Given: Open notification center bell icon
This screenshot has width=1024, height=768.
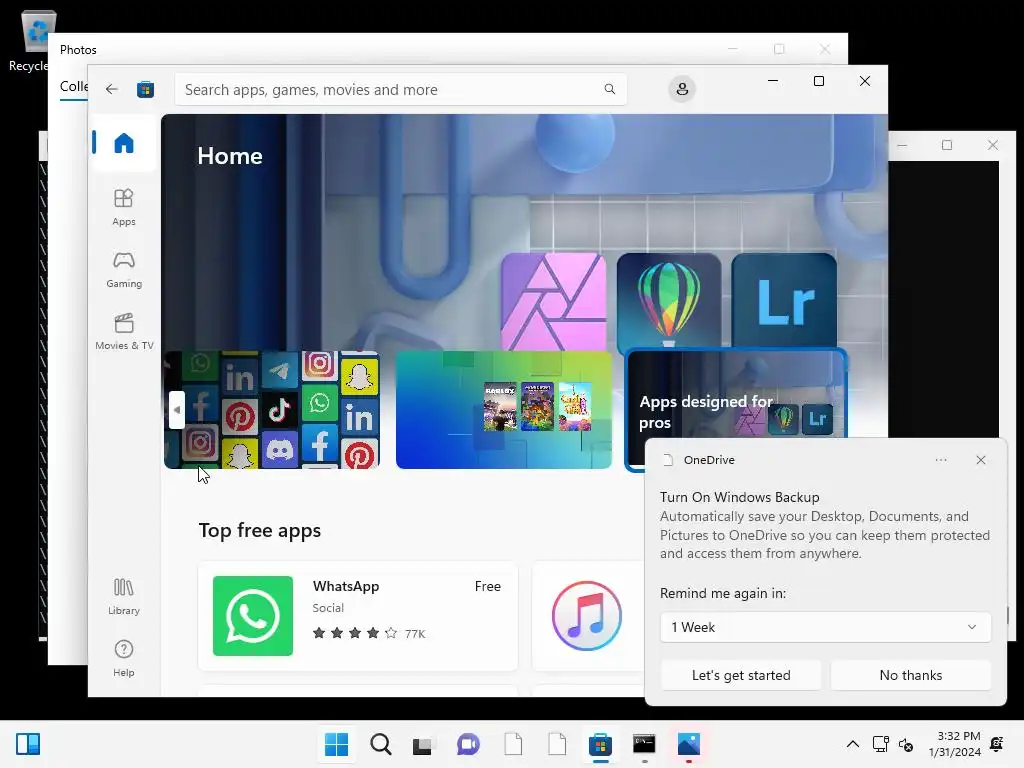Looking at the screenshot, I should [x=997, y=744].
